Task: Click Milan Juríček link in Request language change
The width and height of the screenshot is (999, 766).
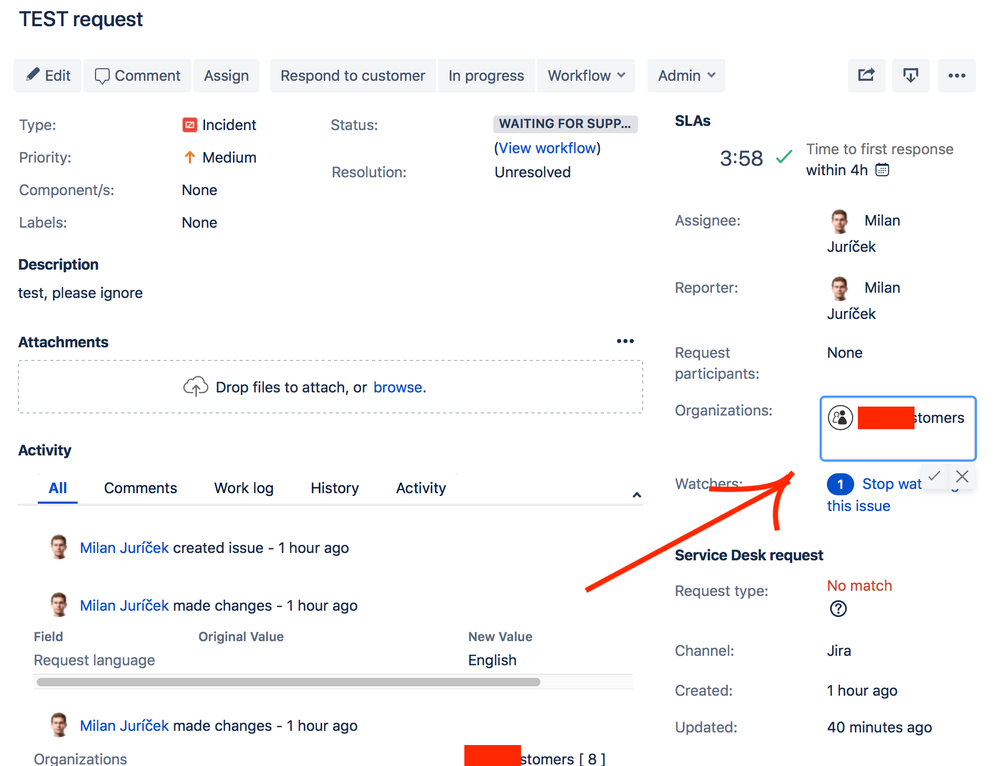Action: point(124,606)
